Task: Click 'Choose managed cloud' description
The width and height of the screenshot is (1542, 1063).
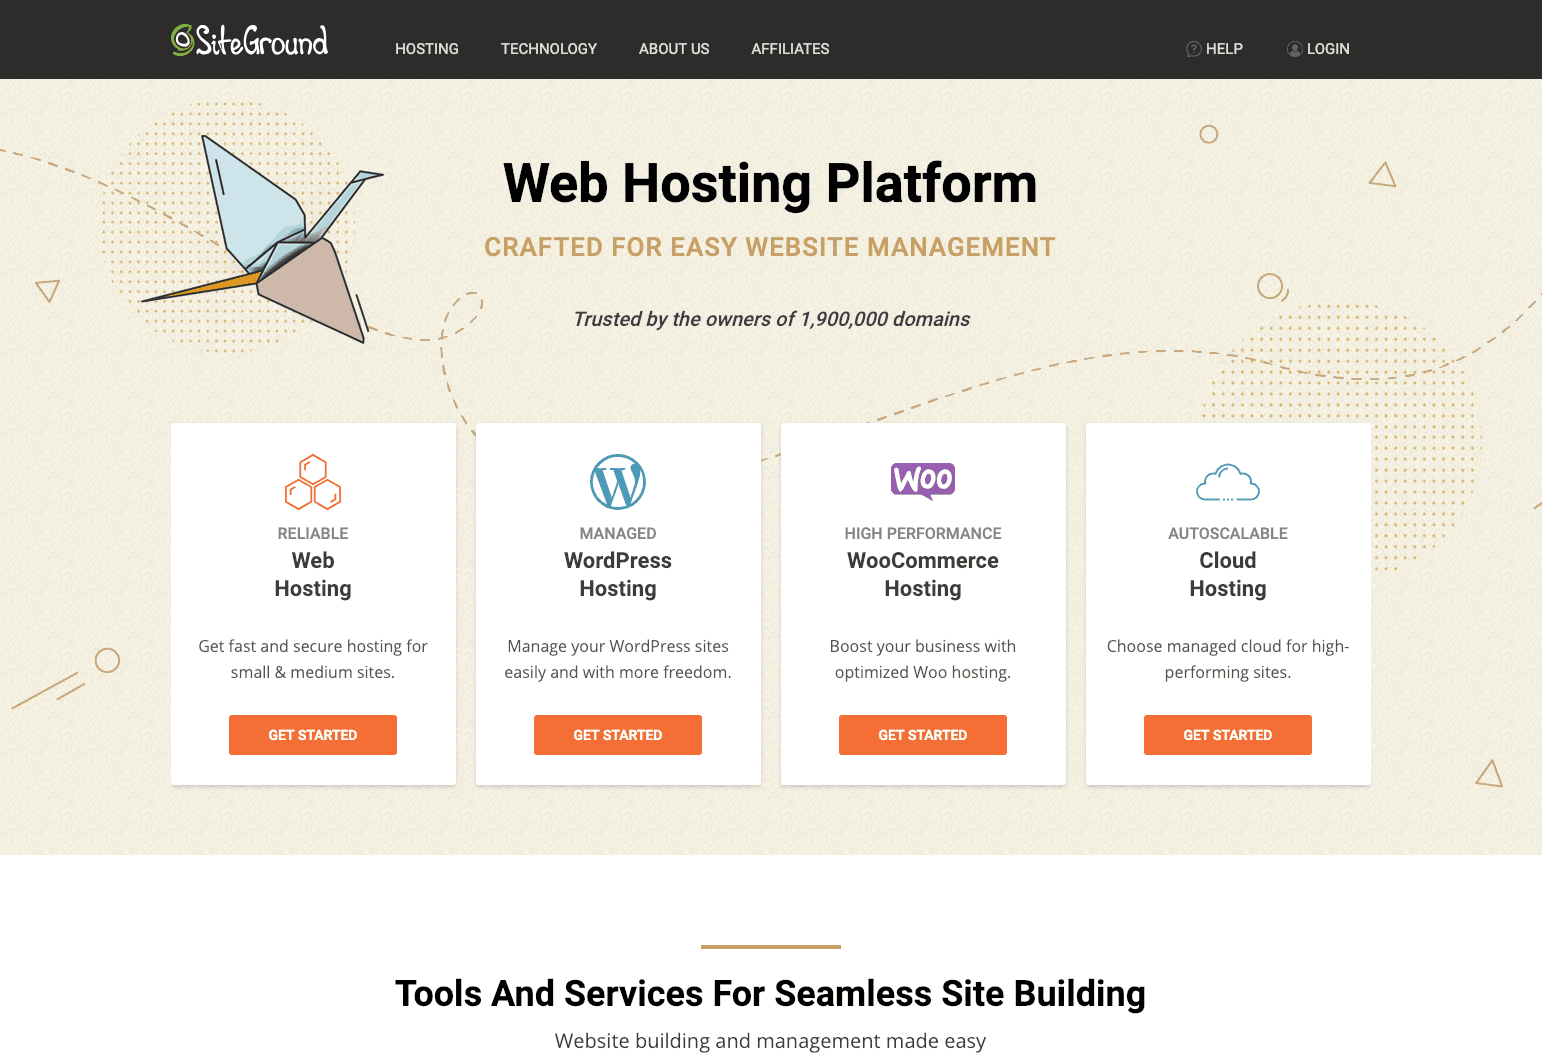Action: click(x=1228, y=659)
